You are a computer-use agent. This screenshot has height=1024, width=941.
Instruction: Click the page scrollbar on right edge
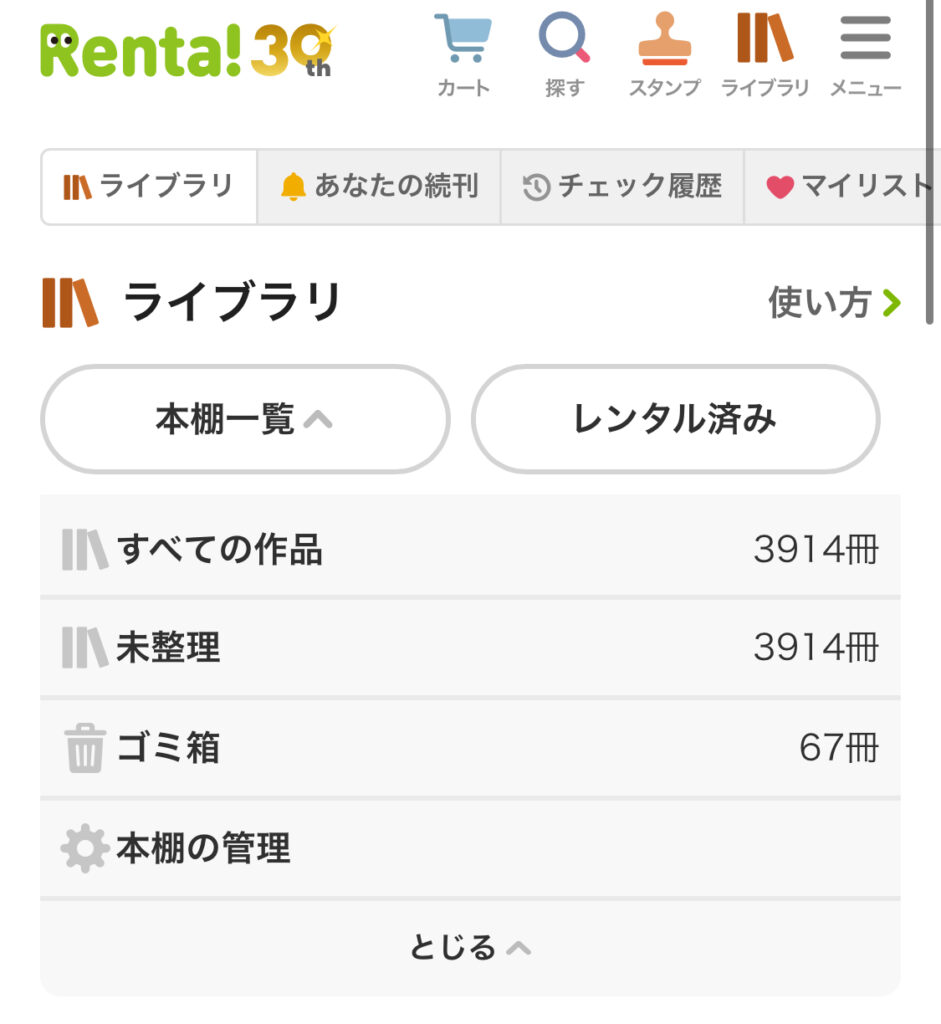coord(930,160)
